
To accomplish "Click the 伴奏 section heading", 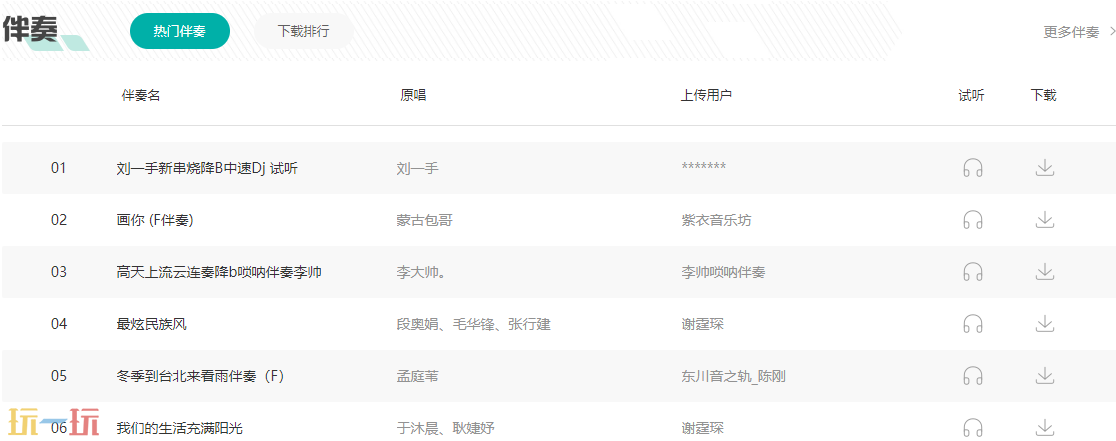I will tap(30, 29).
